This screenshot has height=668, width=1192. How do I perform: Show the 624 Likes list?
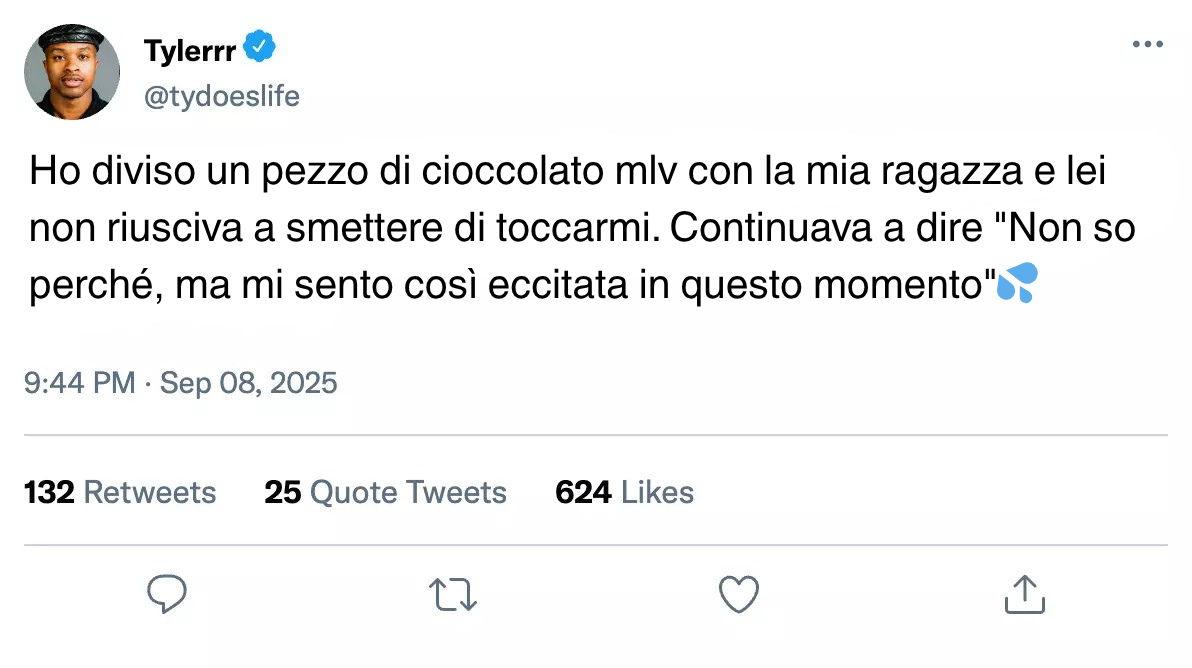coord(624,492)
